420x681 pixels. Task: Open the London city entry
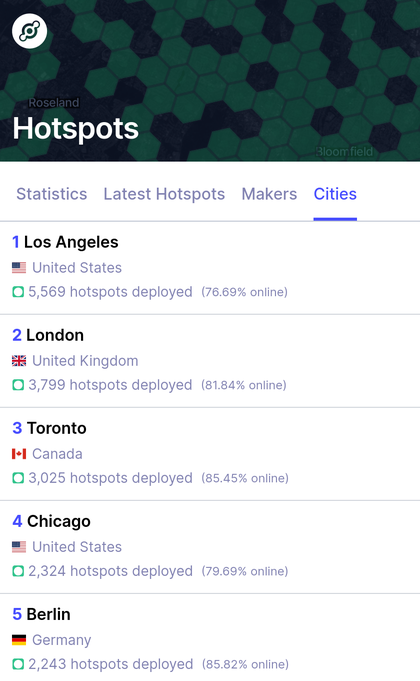coord(210,361)
